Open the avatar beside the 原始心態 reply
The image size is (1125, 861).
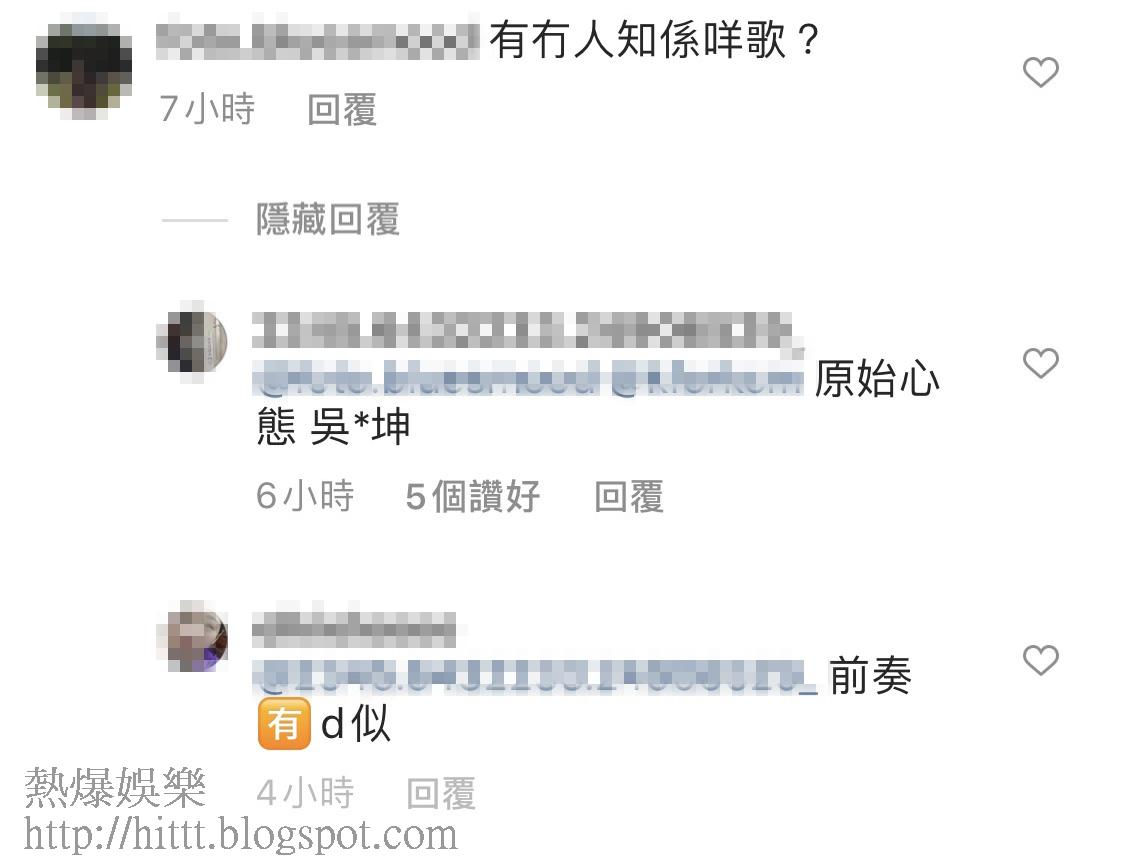click(192, 342)
